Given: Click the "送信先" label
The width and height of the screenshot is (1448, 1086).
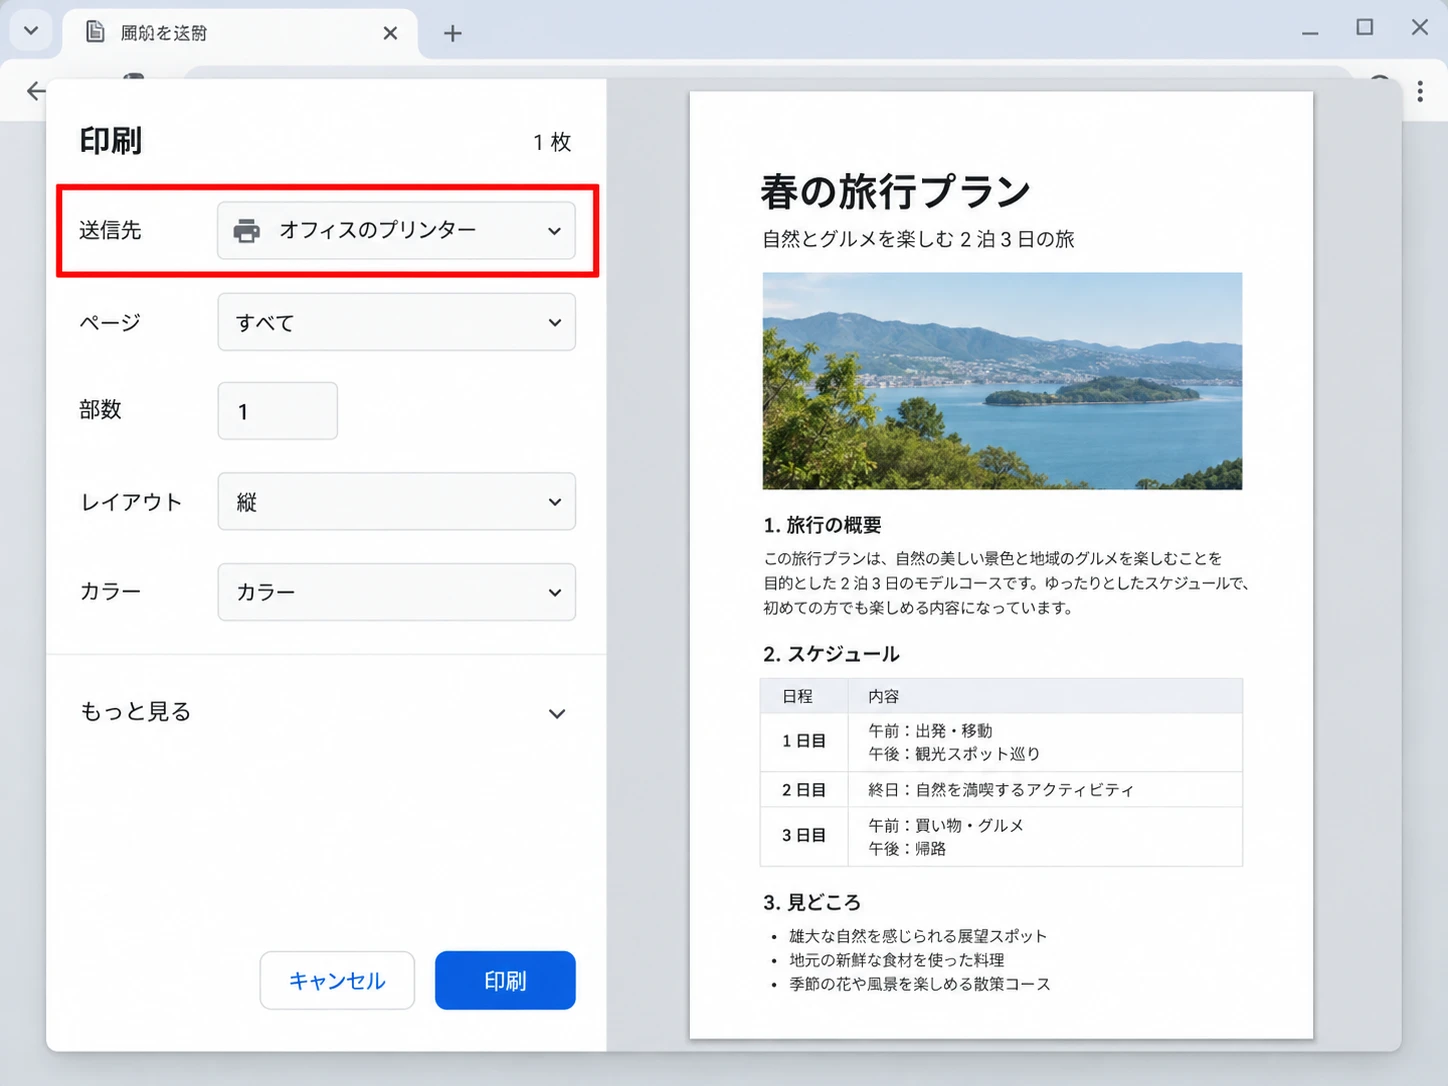Looking at the screenshot, I should click(110, 230).
